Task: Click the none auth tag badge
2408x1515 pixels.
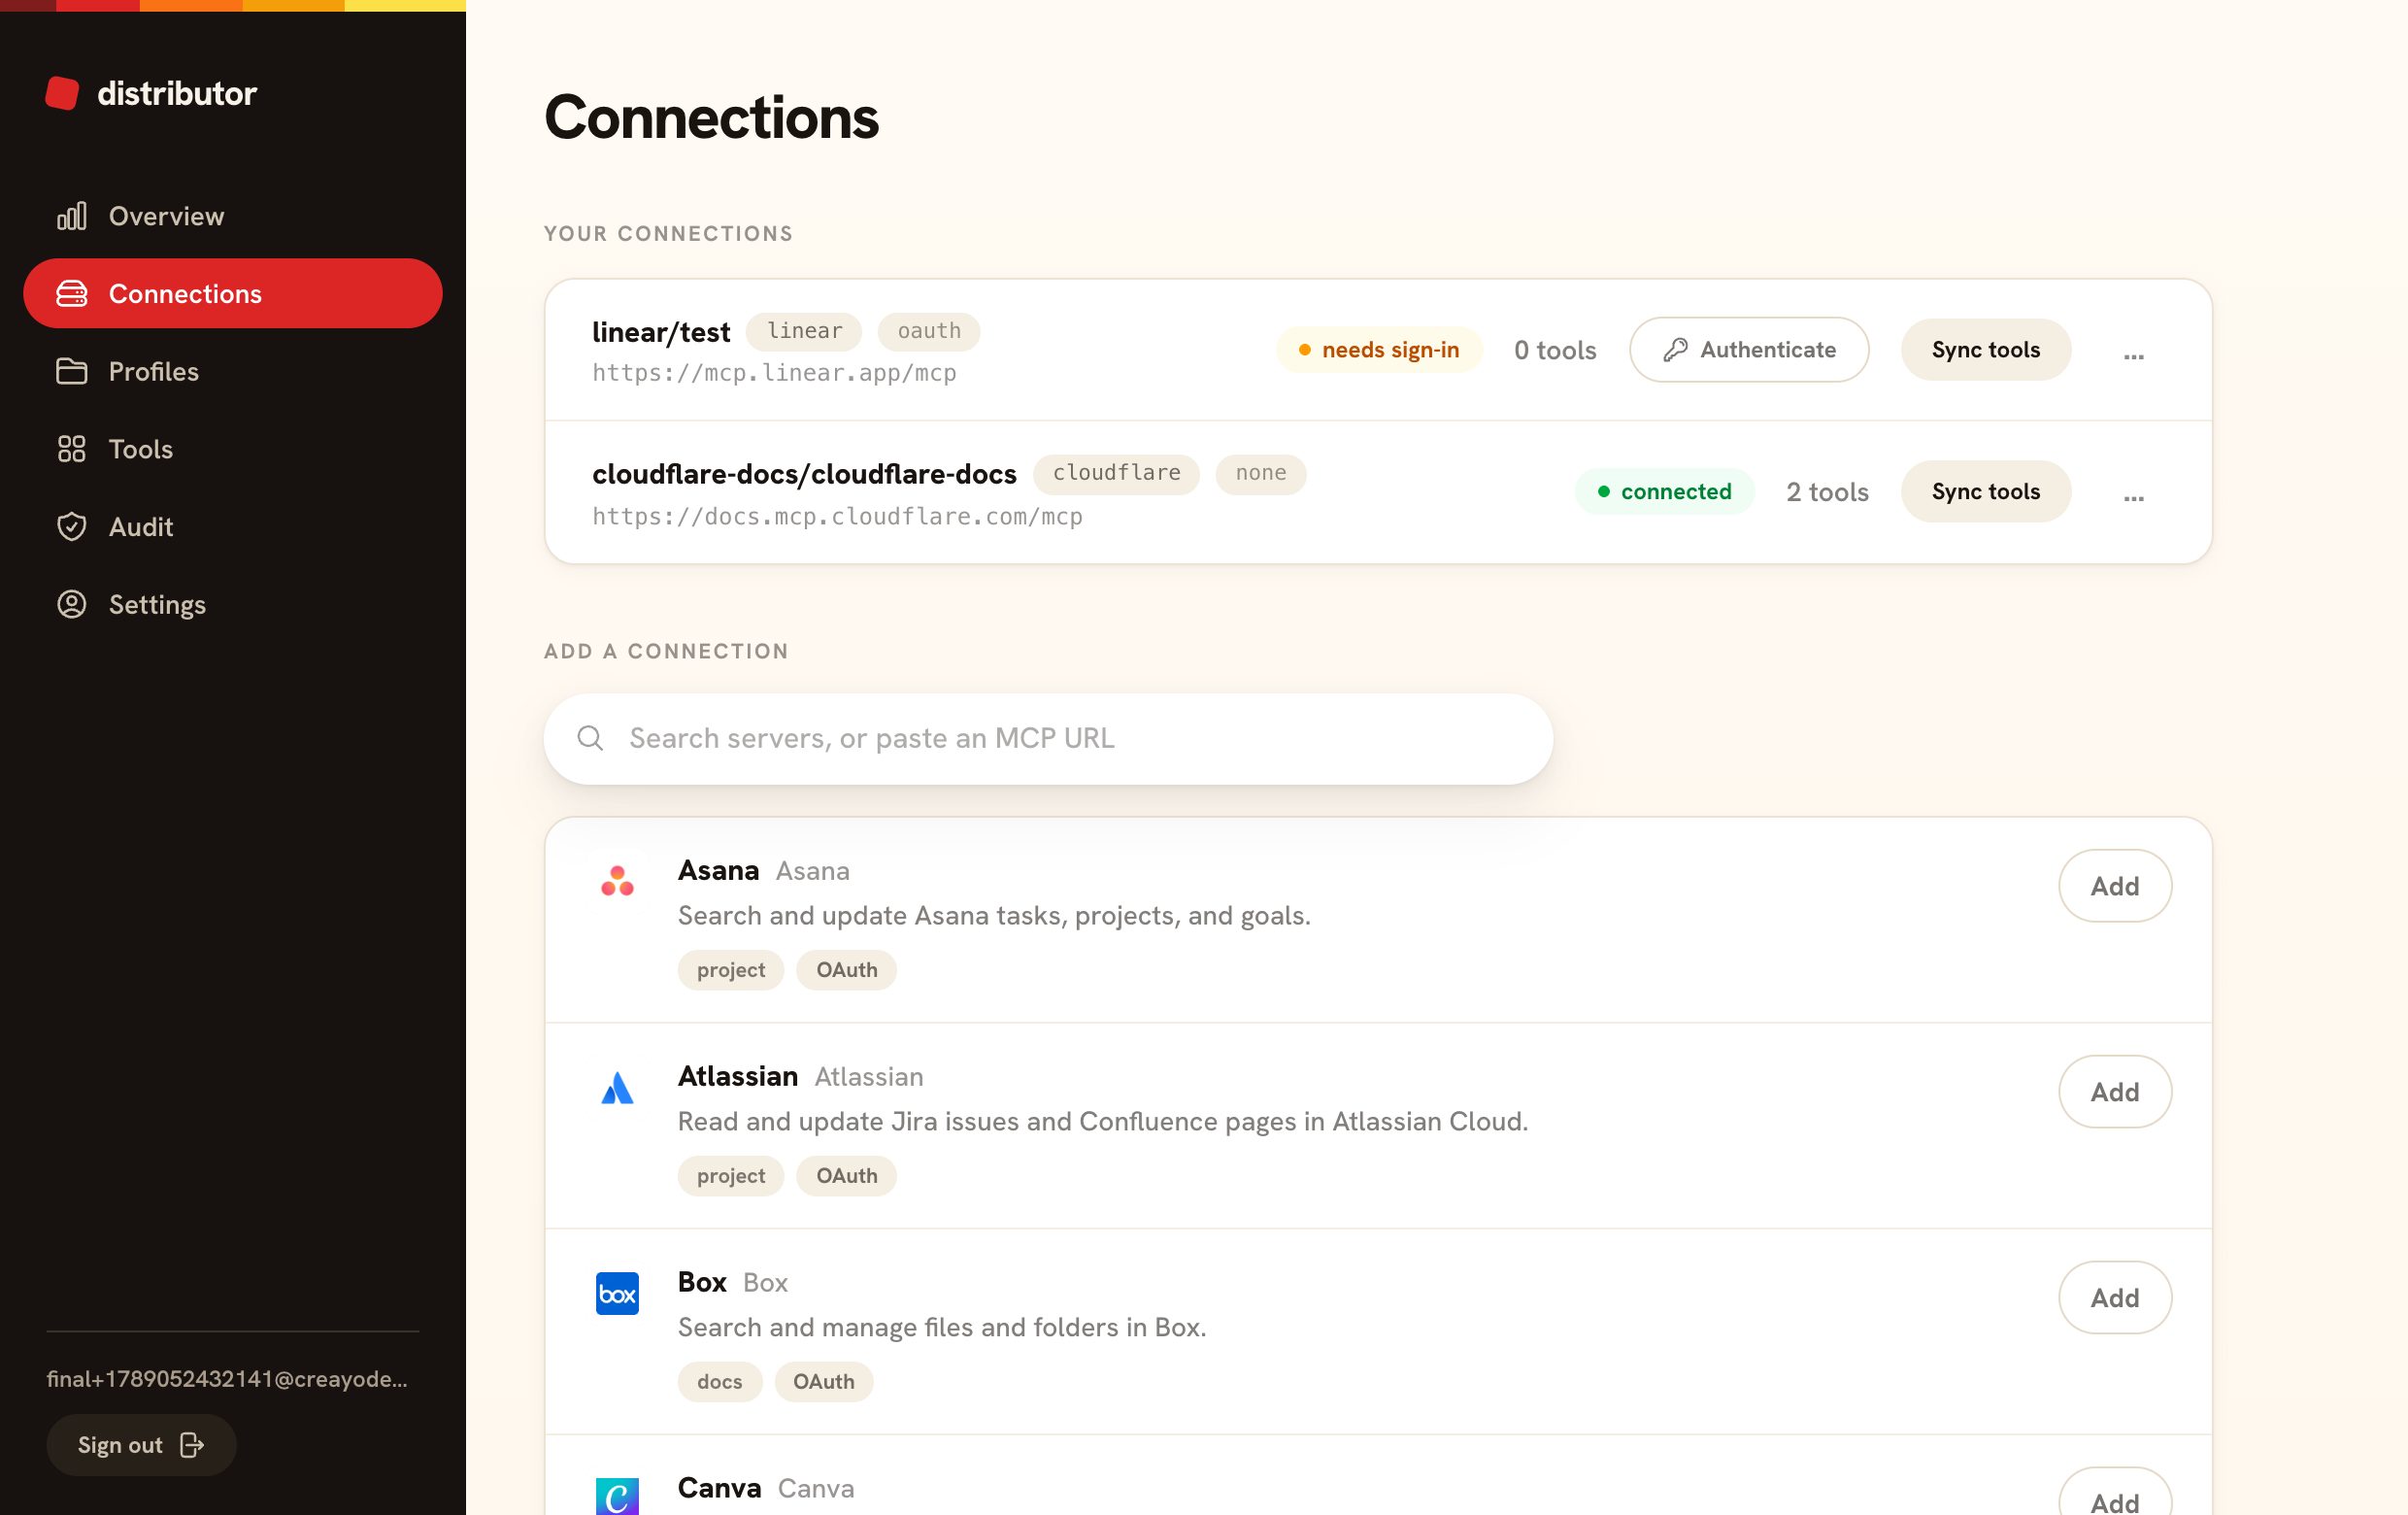Action: click(1260, 473)
